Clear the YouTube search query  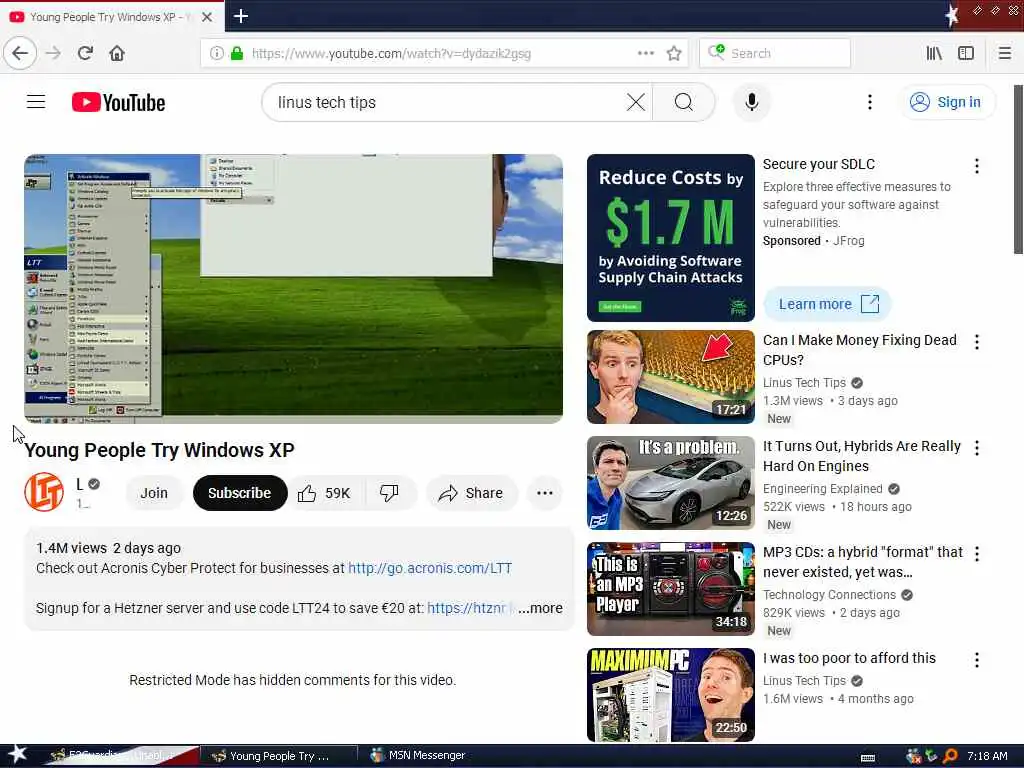[635, 103]
